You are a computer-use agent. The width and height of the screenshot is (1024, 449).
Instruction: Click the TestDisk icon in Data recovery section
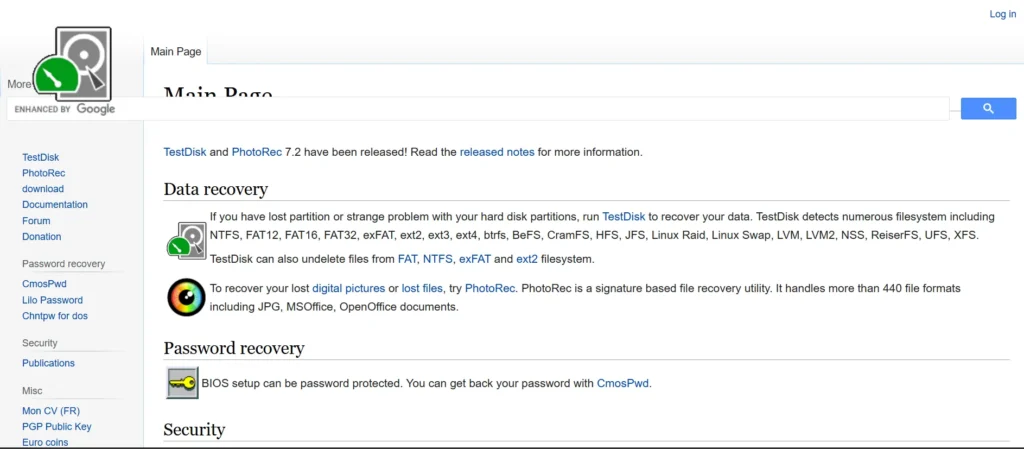coord(187,241)
